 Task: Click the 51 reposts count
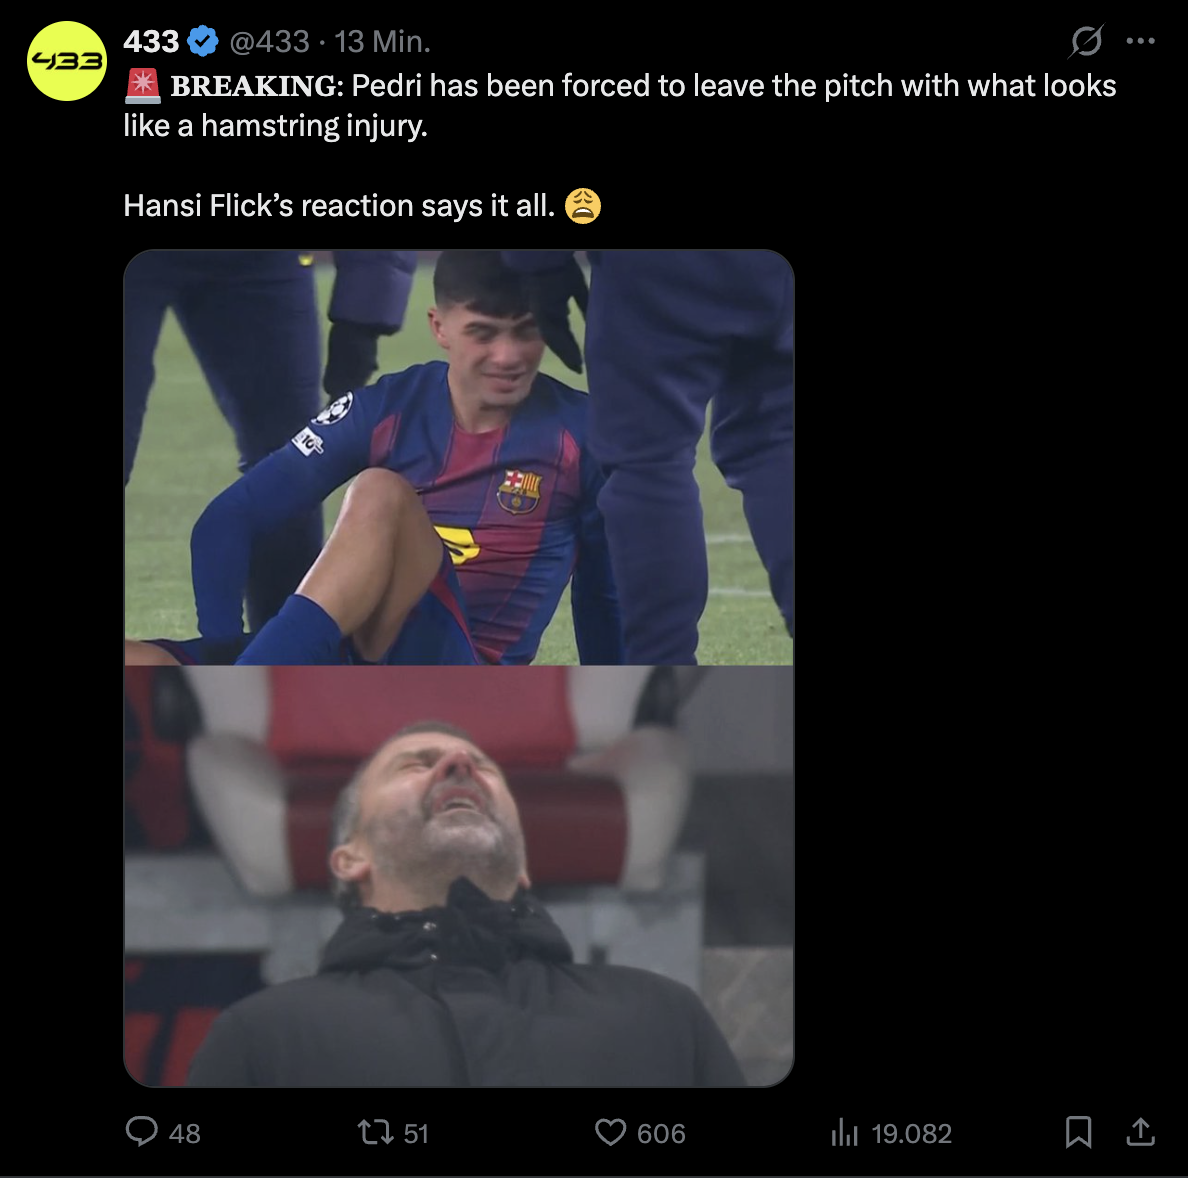(416, 1133)
